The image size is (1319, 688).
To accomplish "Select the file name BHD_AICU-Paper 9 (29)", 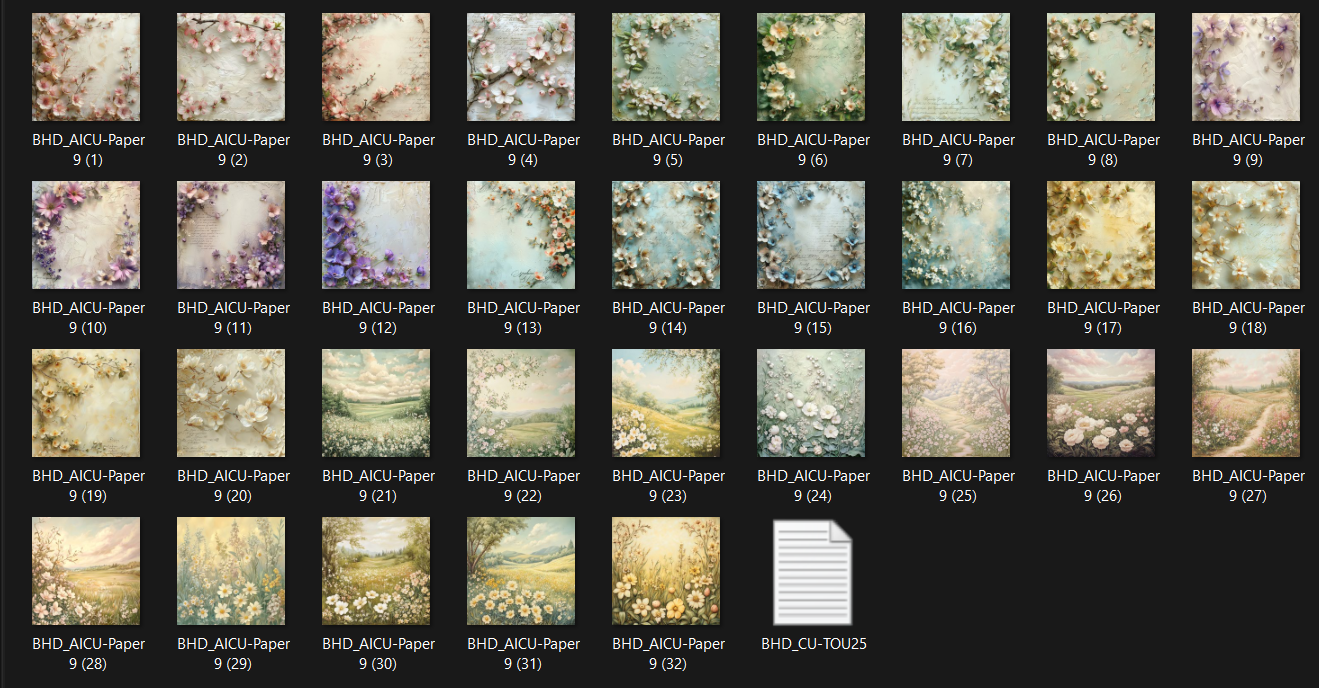I will 233,654.
